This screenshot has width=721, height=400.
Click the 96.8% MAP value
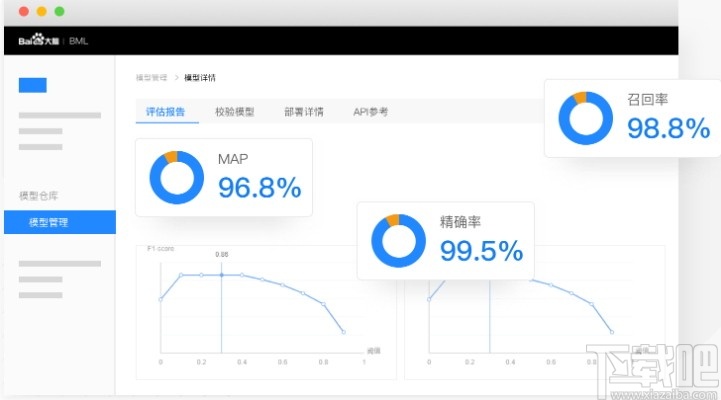point(260,188)
